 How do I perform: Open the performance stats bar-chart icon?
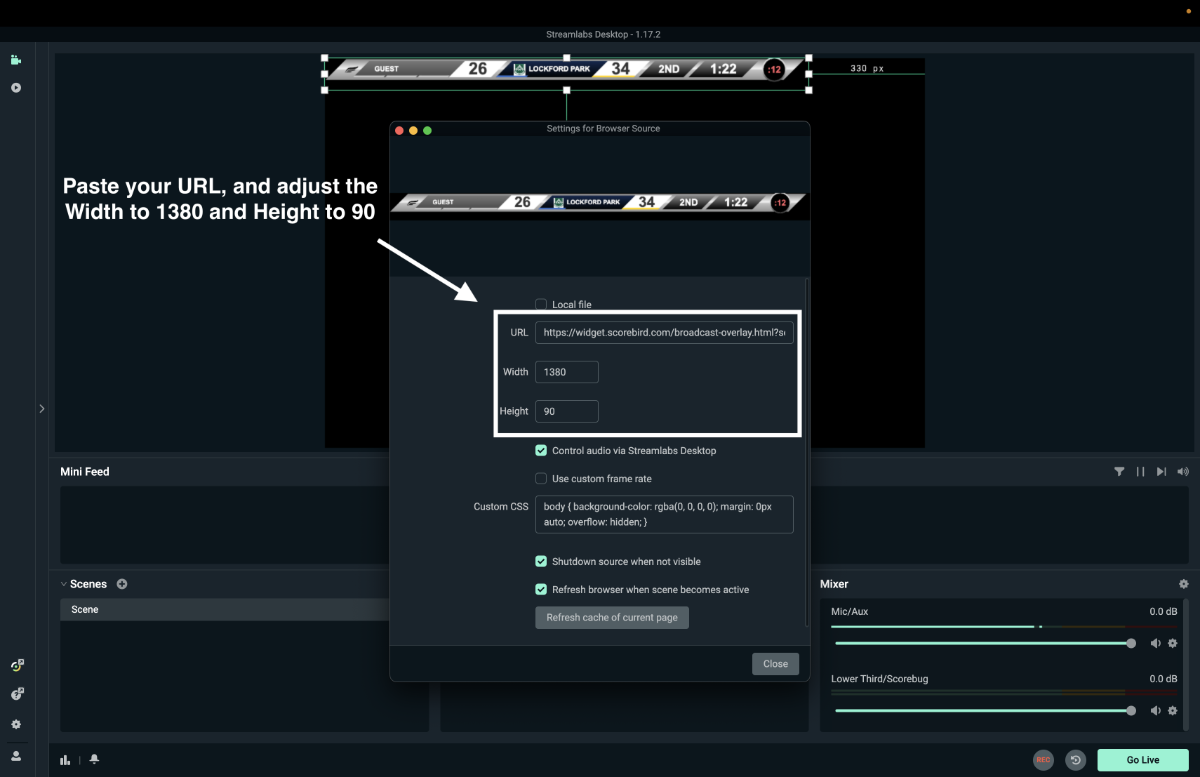click(x=65, y=760)
